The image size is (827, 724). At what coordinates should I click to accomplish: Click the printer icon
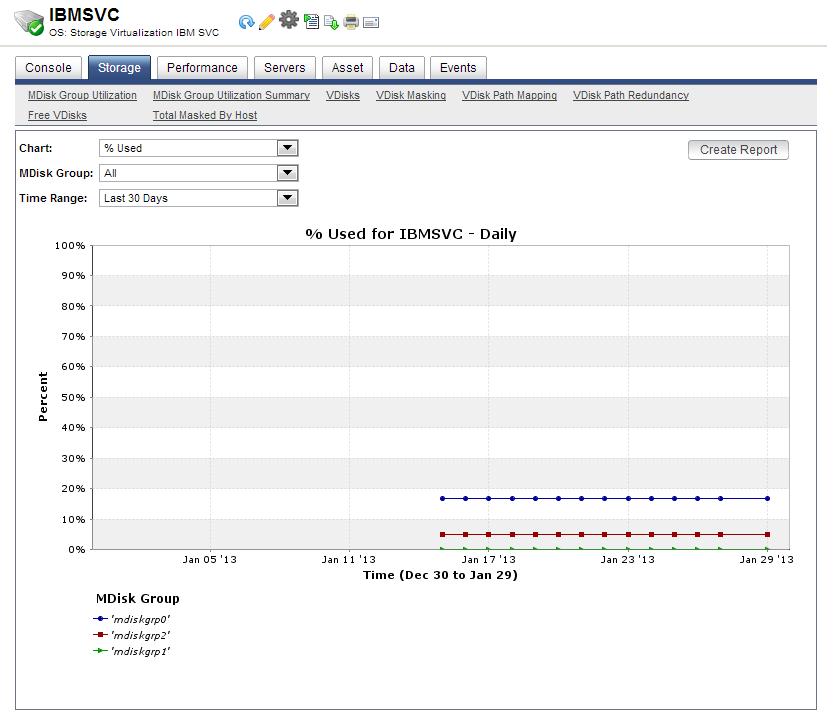pos(351,22)
